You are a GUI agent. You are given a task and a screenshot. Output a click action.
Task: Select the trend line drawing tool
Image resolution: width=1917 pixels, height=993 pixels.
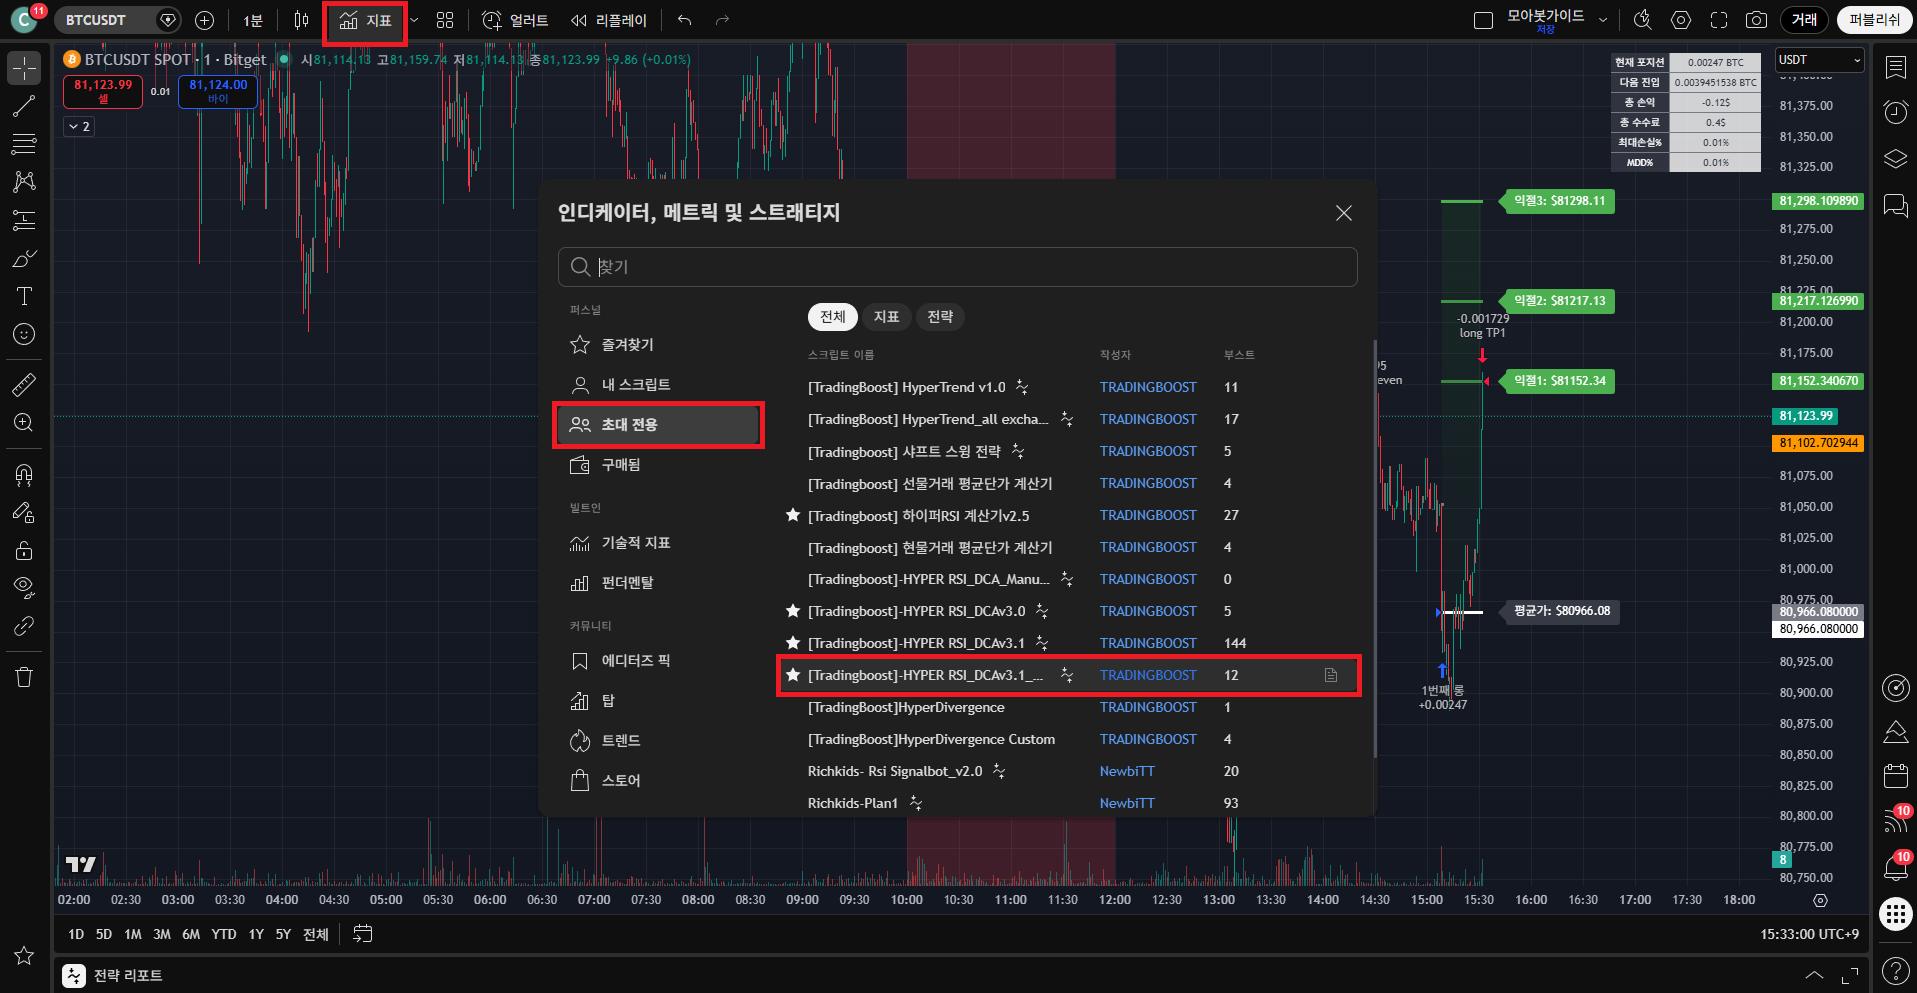point(24,106)
